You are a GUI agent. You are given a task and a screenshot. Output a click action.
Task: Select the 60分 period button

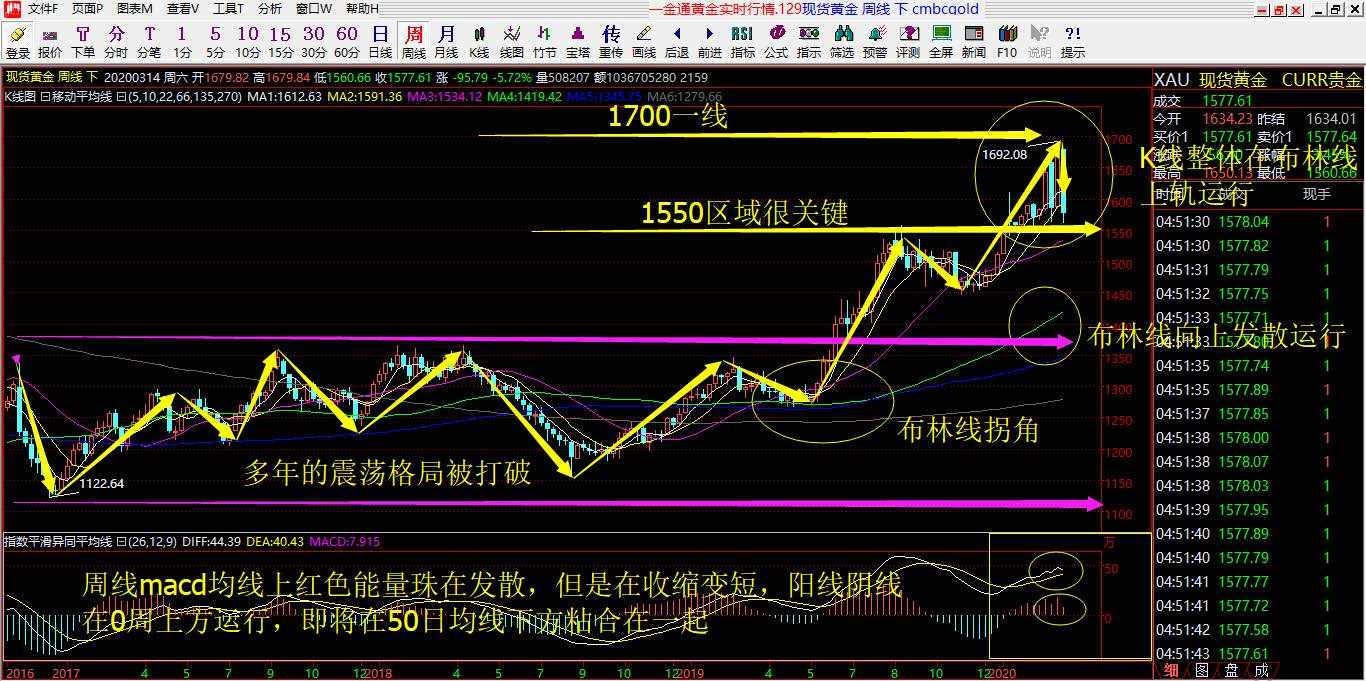click(347, 42)
